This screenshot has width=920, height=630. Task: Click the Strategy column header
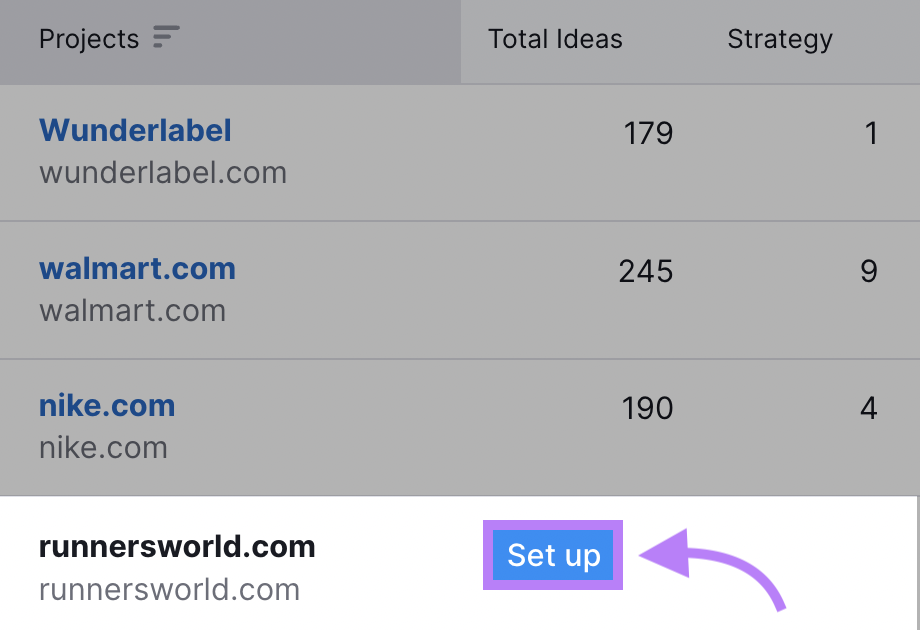pos(779,40)
